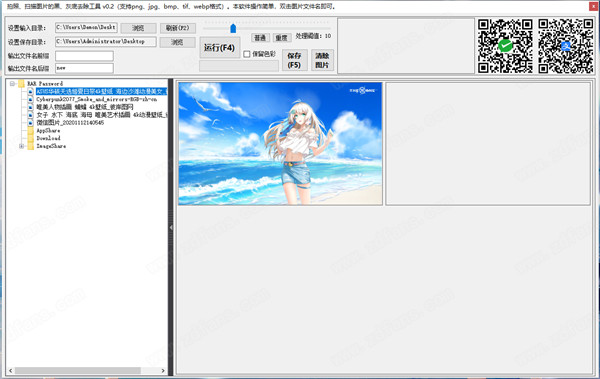Viewport: 600px width, 379px height.
Task: Open the AppShare folder
Action: [48, 131]
